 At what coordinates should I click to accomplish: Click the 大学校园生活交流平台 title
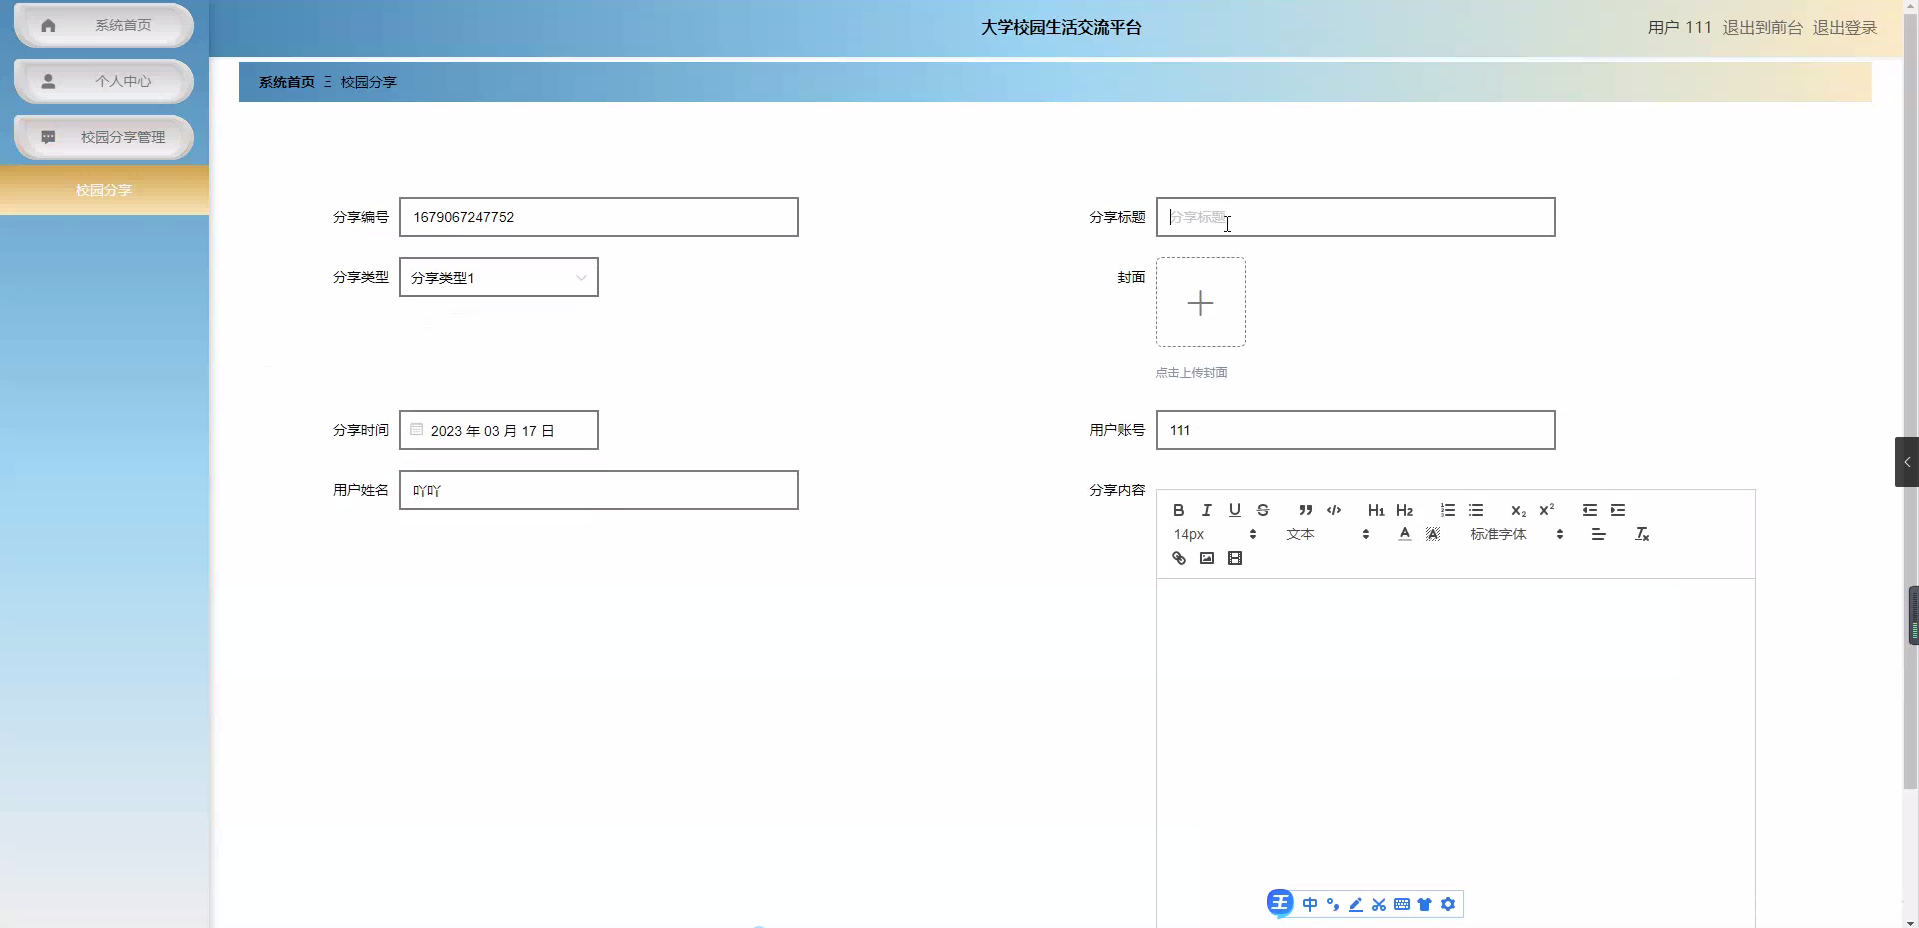point(1061,27)
